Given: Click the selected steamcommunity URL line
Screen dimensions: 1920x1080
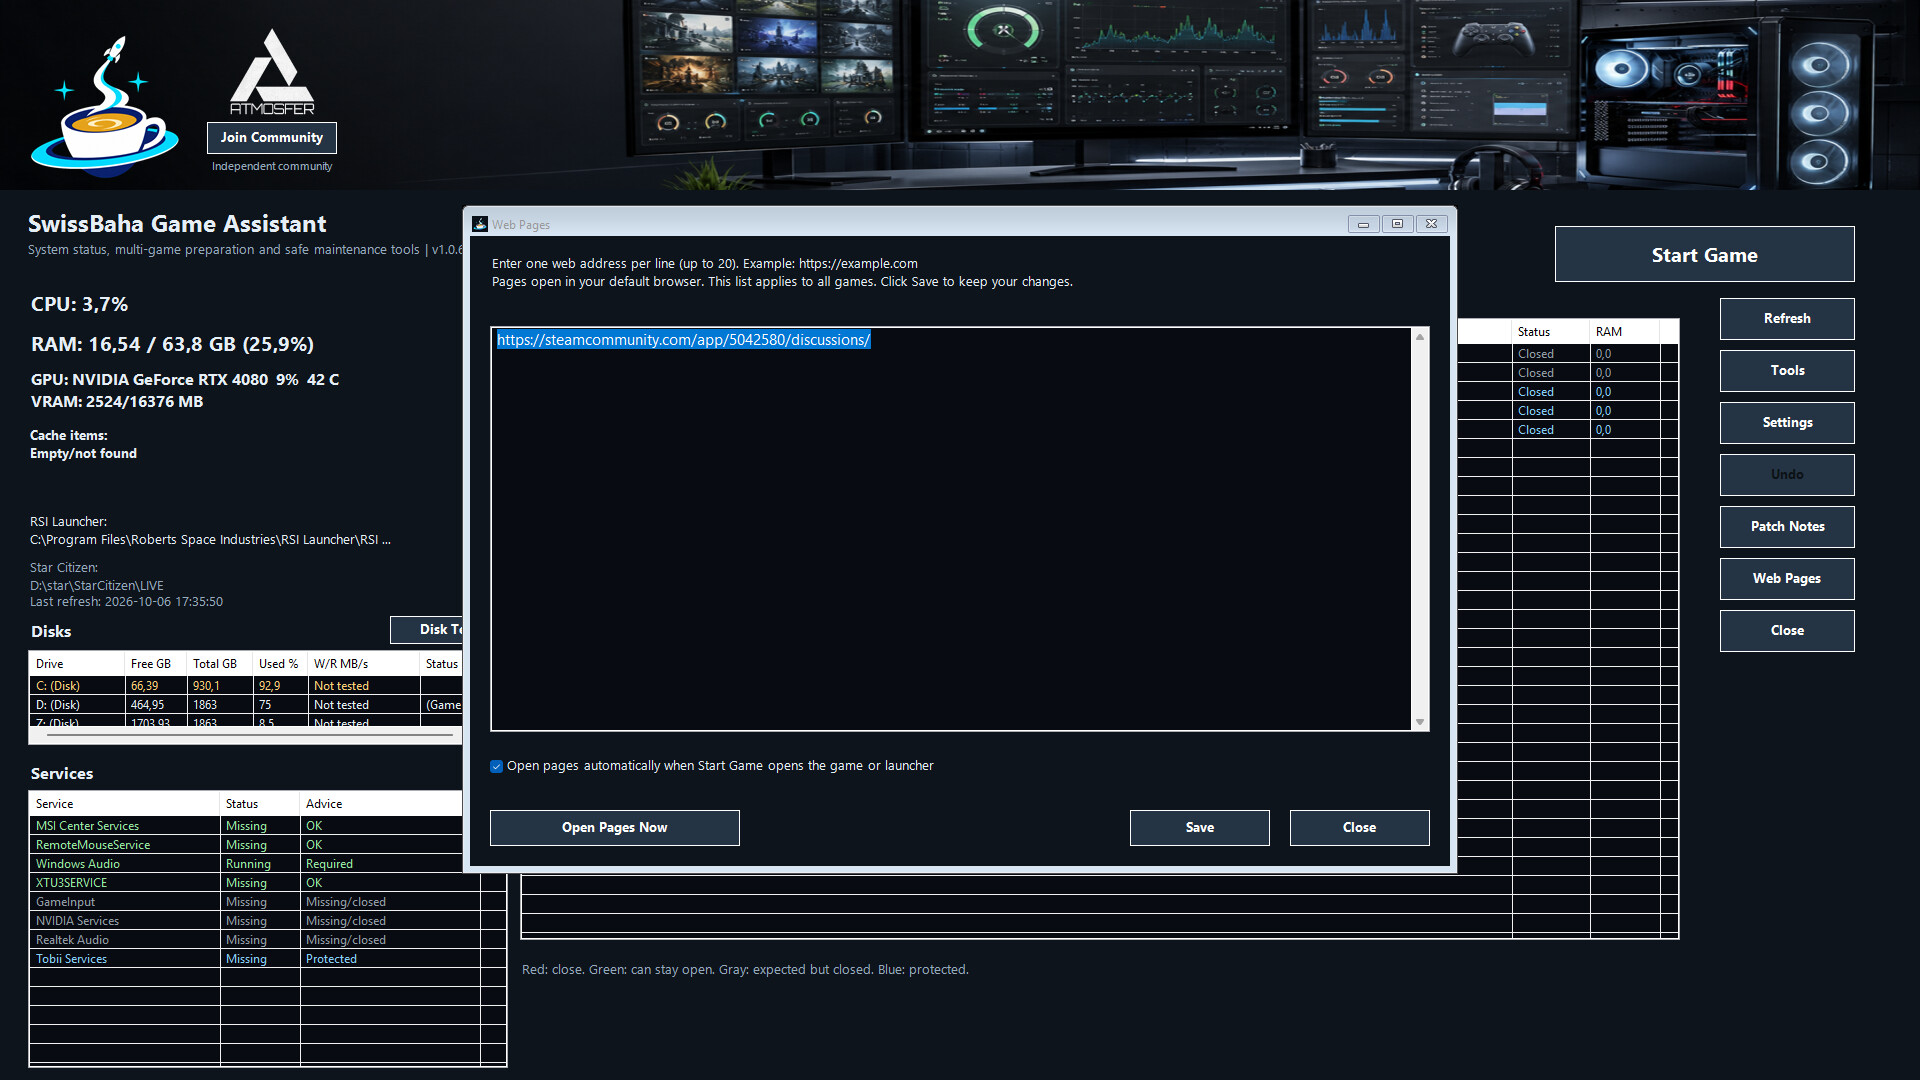Looking at the screenshot, I should [684, 340].
